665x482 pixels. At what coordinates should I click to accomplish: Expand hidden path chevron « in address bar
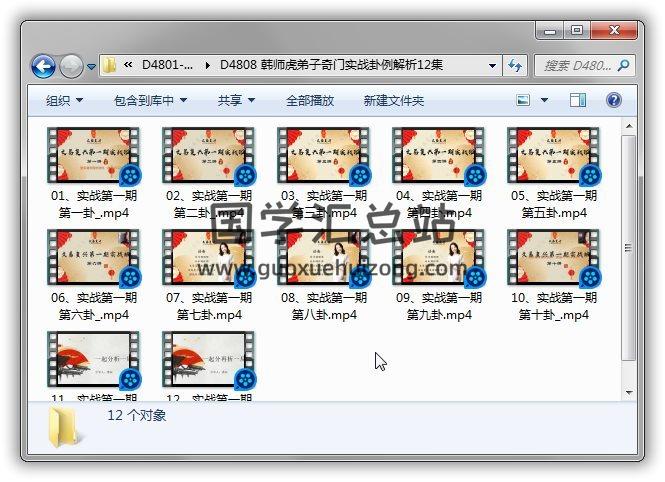pyautogui.click(x=128, y=65)
